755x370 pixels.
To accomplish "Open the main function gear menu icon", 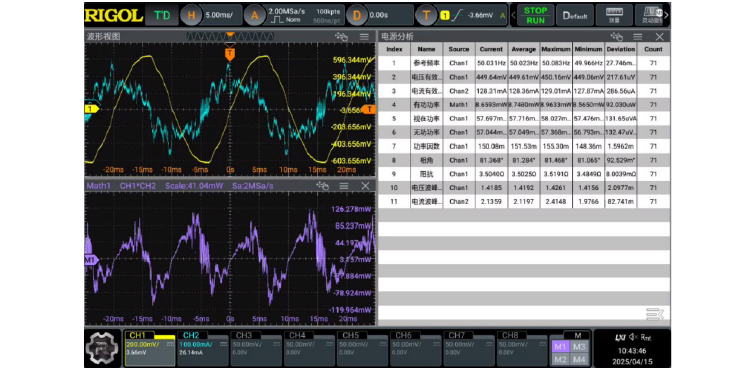I will (x=103, y=348).
